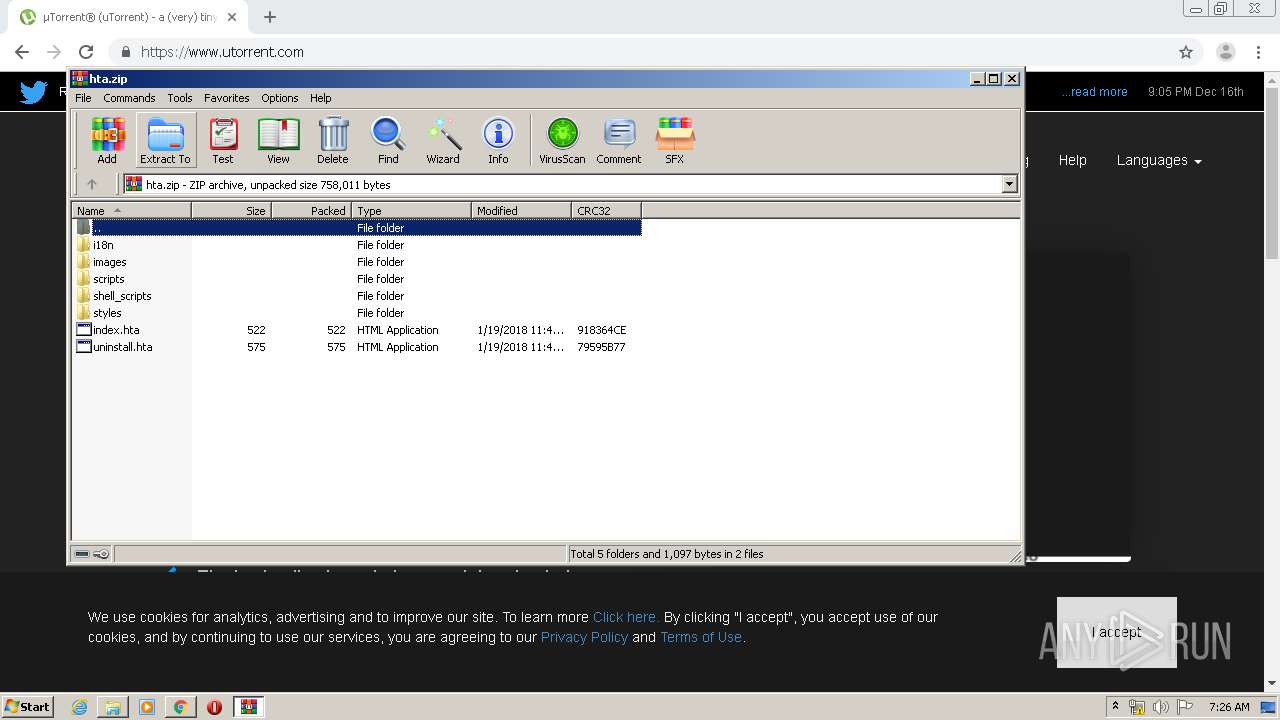This screenshot has width=1280, height=720.
Task: Open the Options menu
Action: click(280, 98)
